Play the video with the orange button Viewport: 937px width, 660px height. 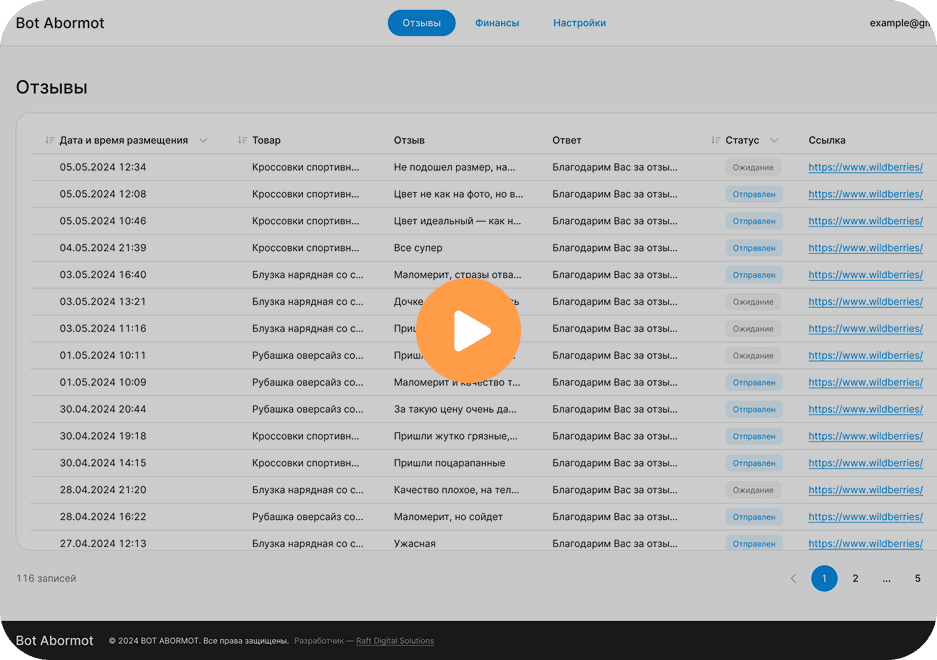tap(468, 330)
